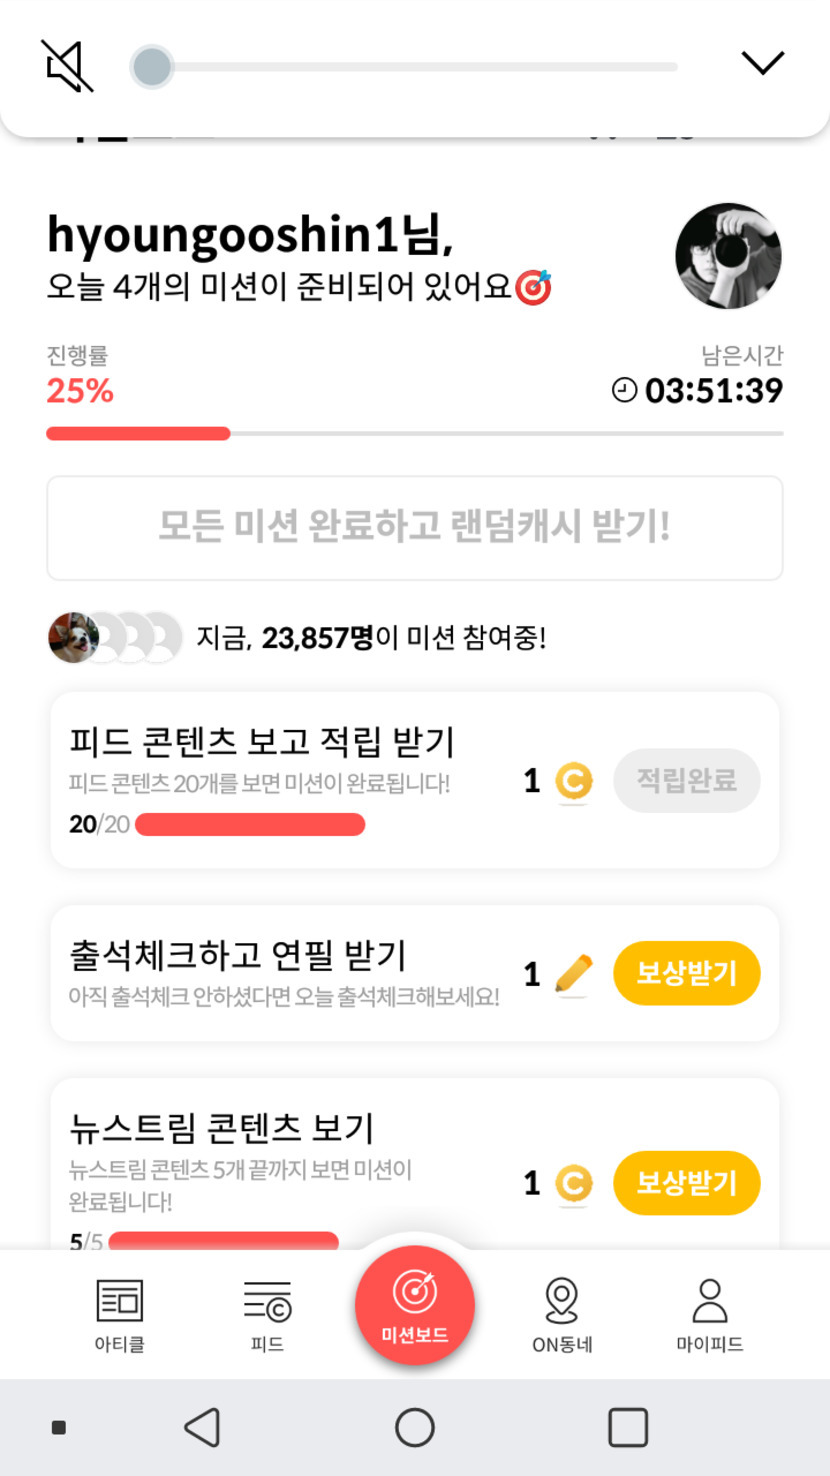Viewport: 830px width, 1476px height.
Task: Open the 아티클 tab
Action: pyautogui.click(x=120, y=1314)
